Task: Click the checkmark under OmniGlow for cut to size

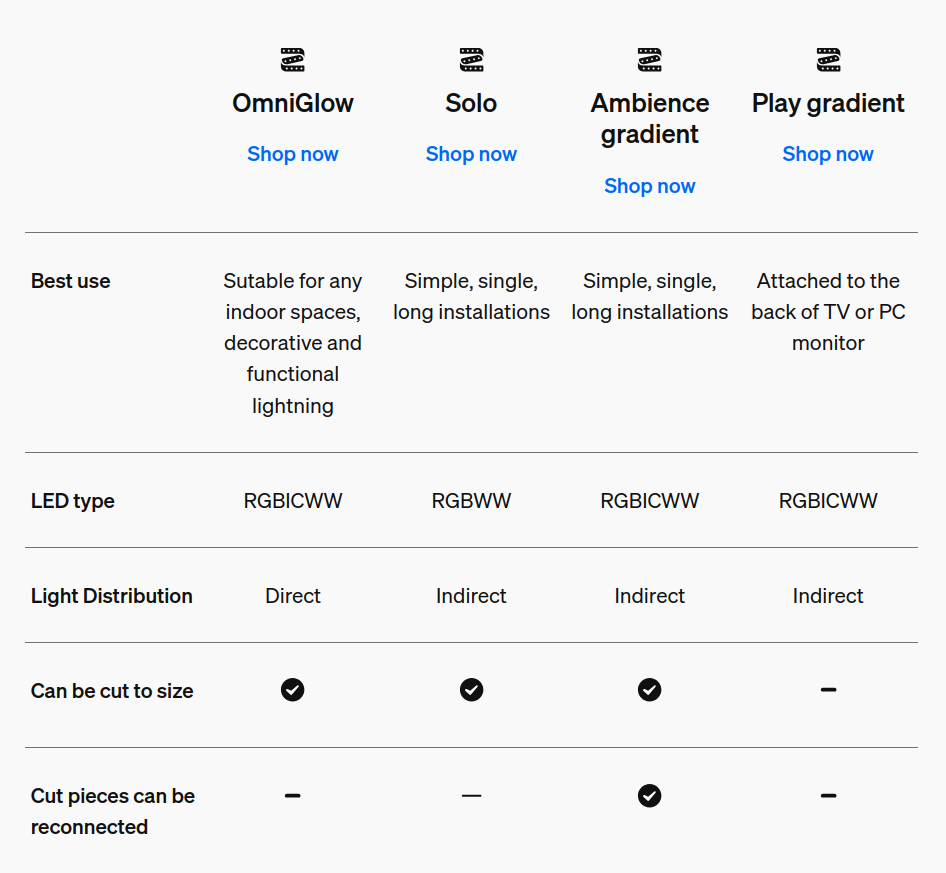Action: click(x=293, y=690)
